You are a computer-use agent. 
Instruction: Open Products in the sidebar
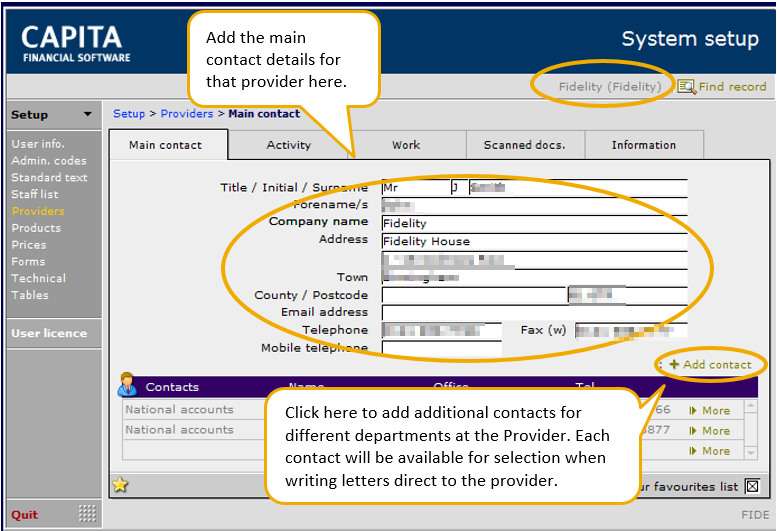pyautogui.click(x=36, y=228)
